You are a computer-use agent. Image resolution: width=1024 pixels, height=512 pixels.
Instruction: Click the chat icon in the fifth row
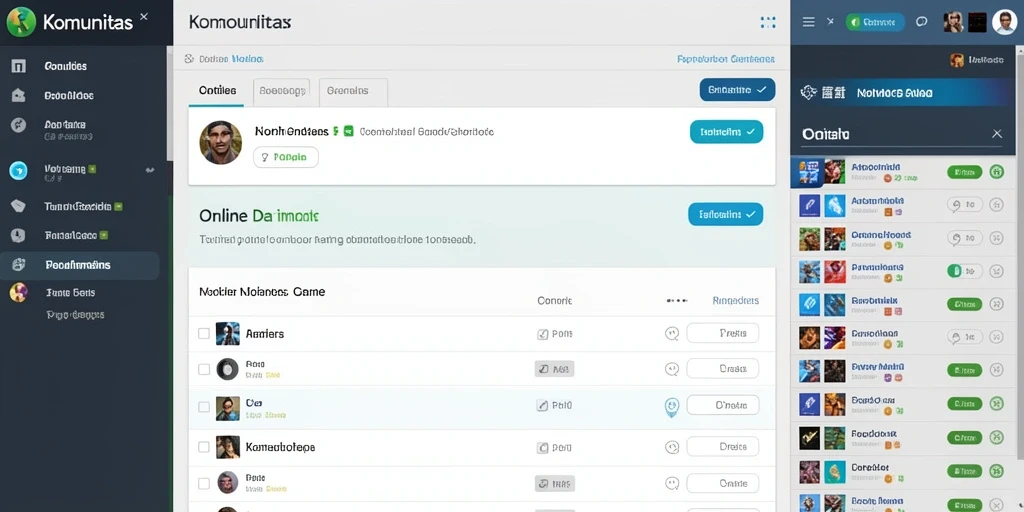point(671,484)
